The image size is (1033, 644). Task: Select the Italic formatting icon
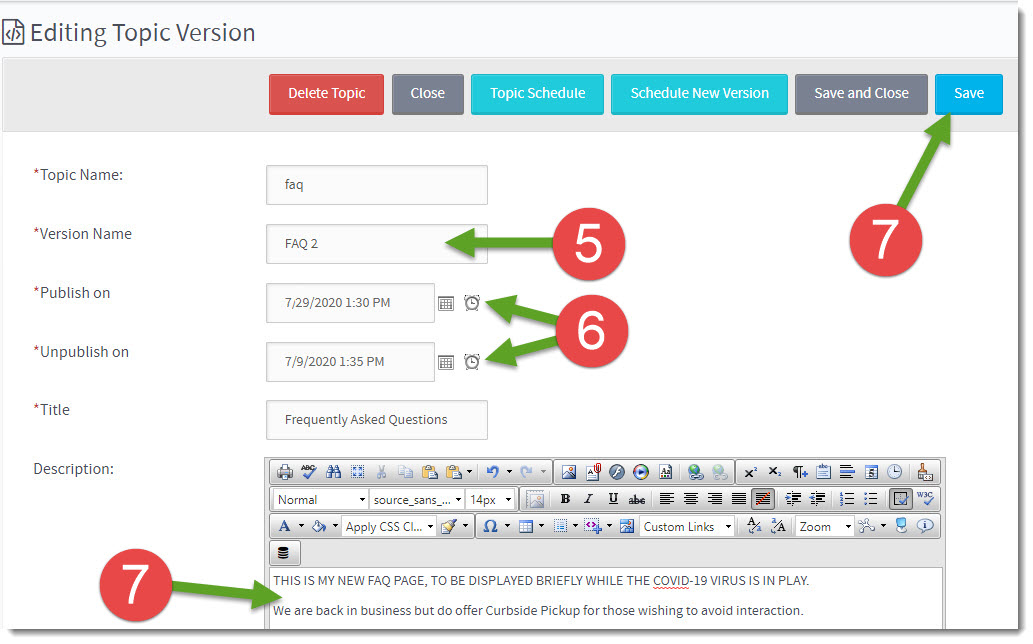588,498
